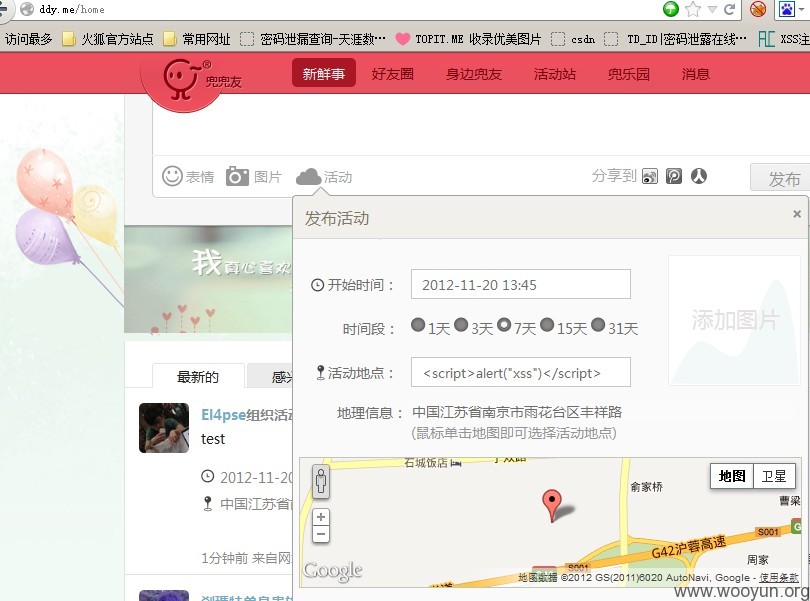
Task: Share to Weibo icon
Action: 650,177
